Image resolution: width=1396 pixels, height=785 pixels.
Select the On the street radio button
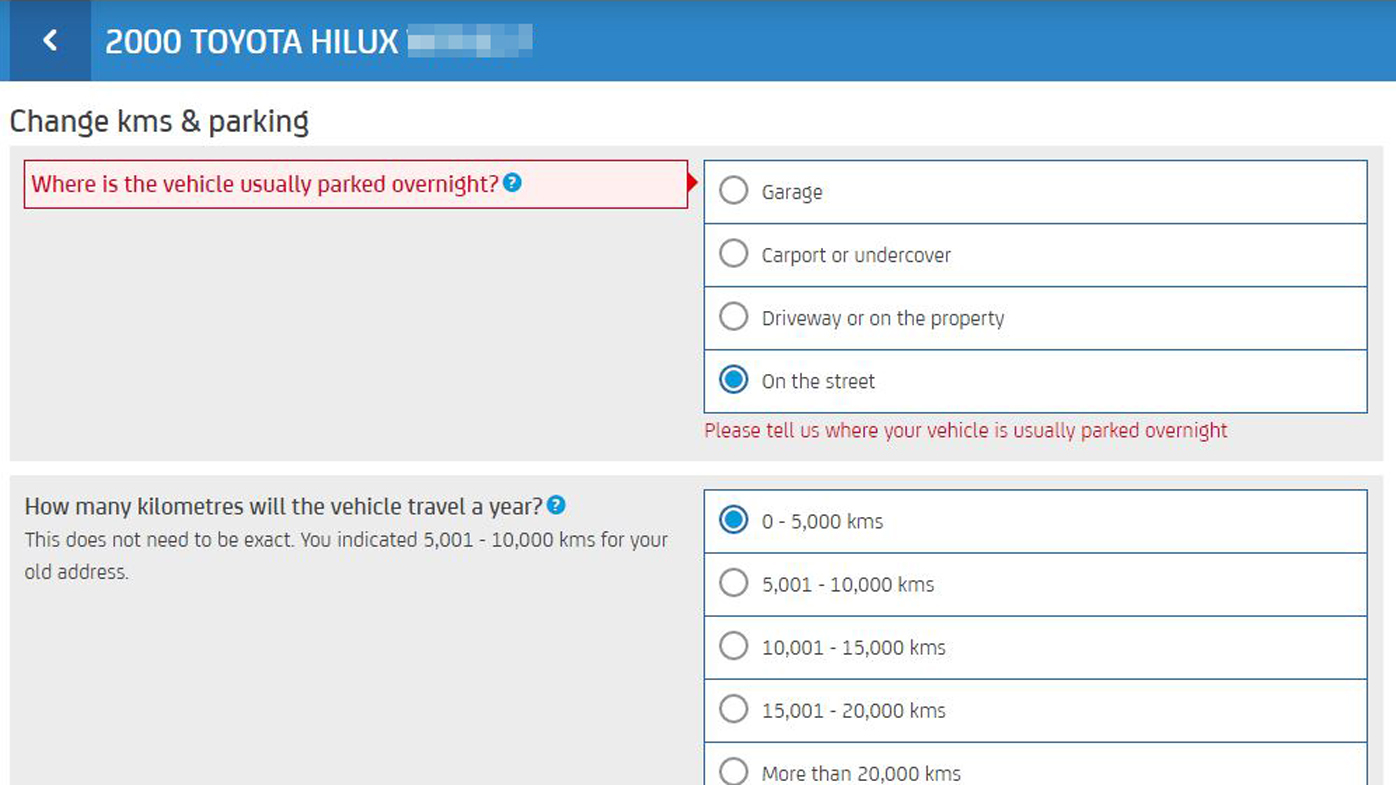(x=734, y=380)
